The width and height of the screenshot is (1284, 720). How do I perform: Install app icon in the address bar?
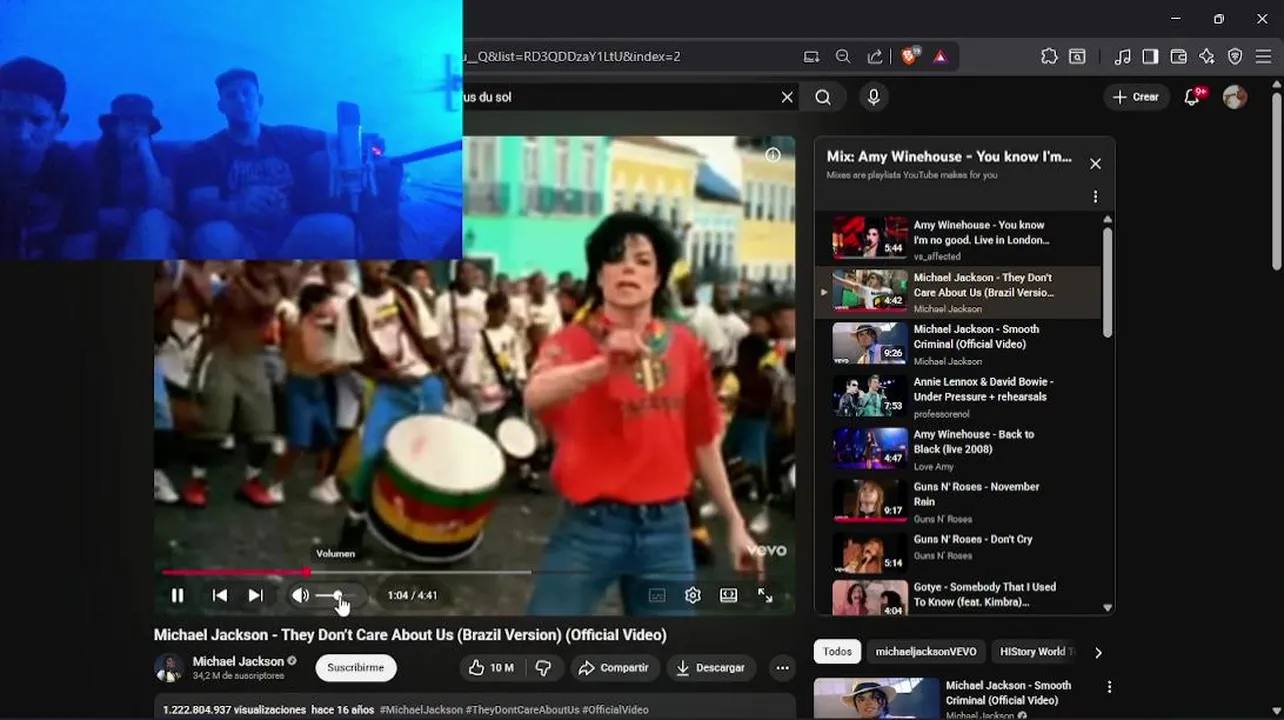[811, 57]
